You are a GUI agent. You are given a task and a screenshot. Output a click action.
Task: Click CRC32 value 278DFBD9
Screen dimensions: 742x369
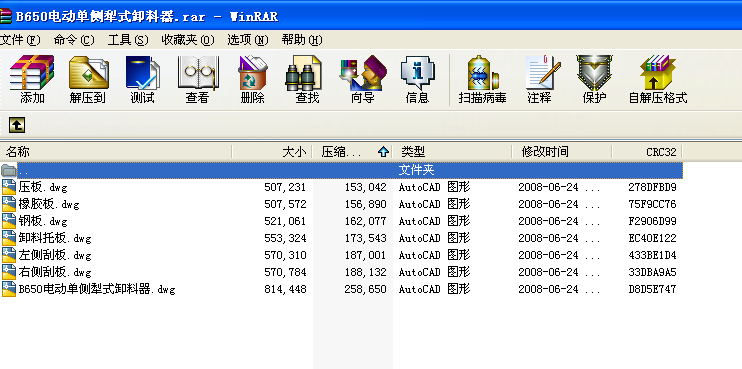[x=652, y=187]
